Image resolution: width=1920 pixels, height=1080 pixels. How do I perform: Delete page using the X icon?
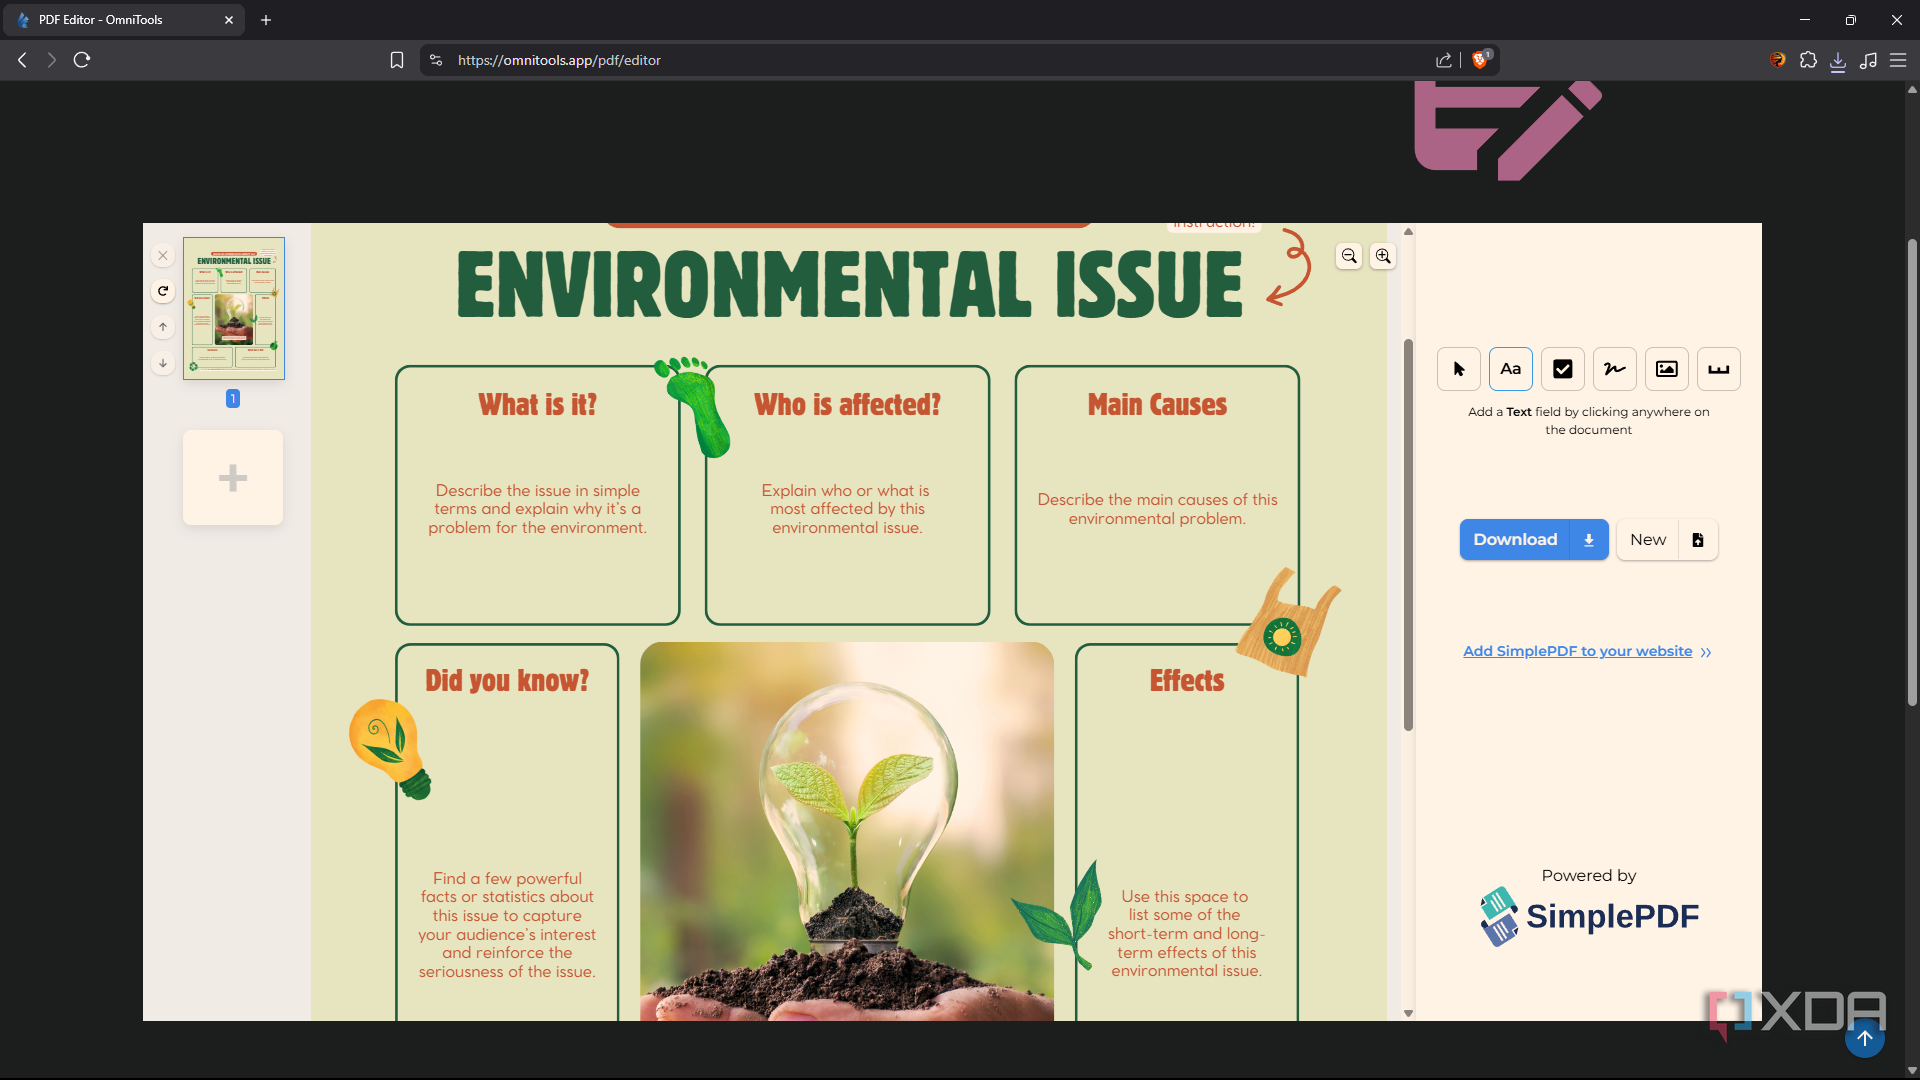coord(163,256)
